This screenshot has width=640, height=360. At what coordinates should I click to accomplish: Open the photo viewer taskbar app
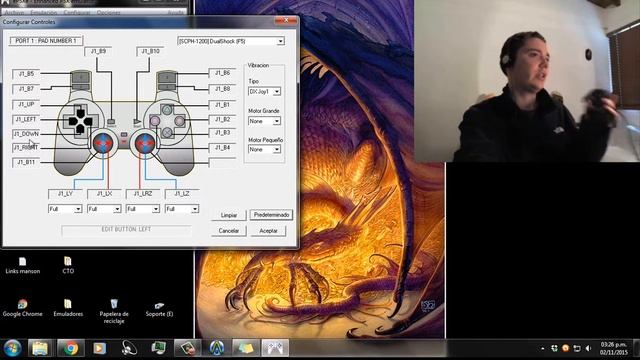coord(187,348)
